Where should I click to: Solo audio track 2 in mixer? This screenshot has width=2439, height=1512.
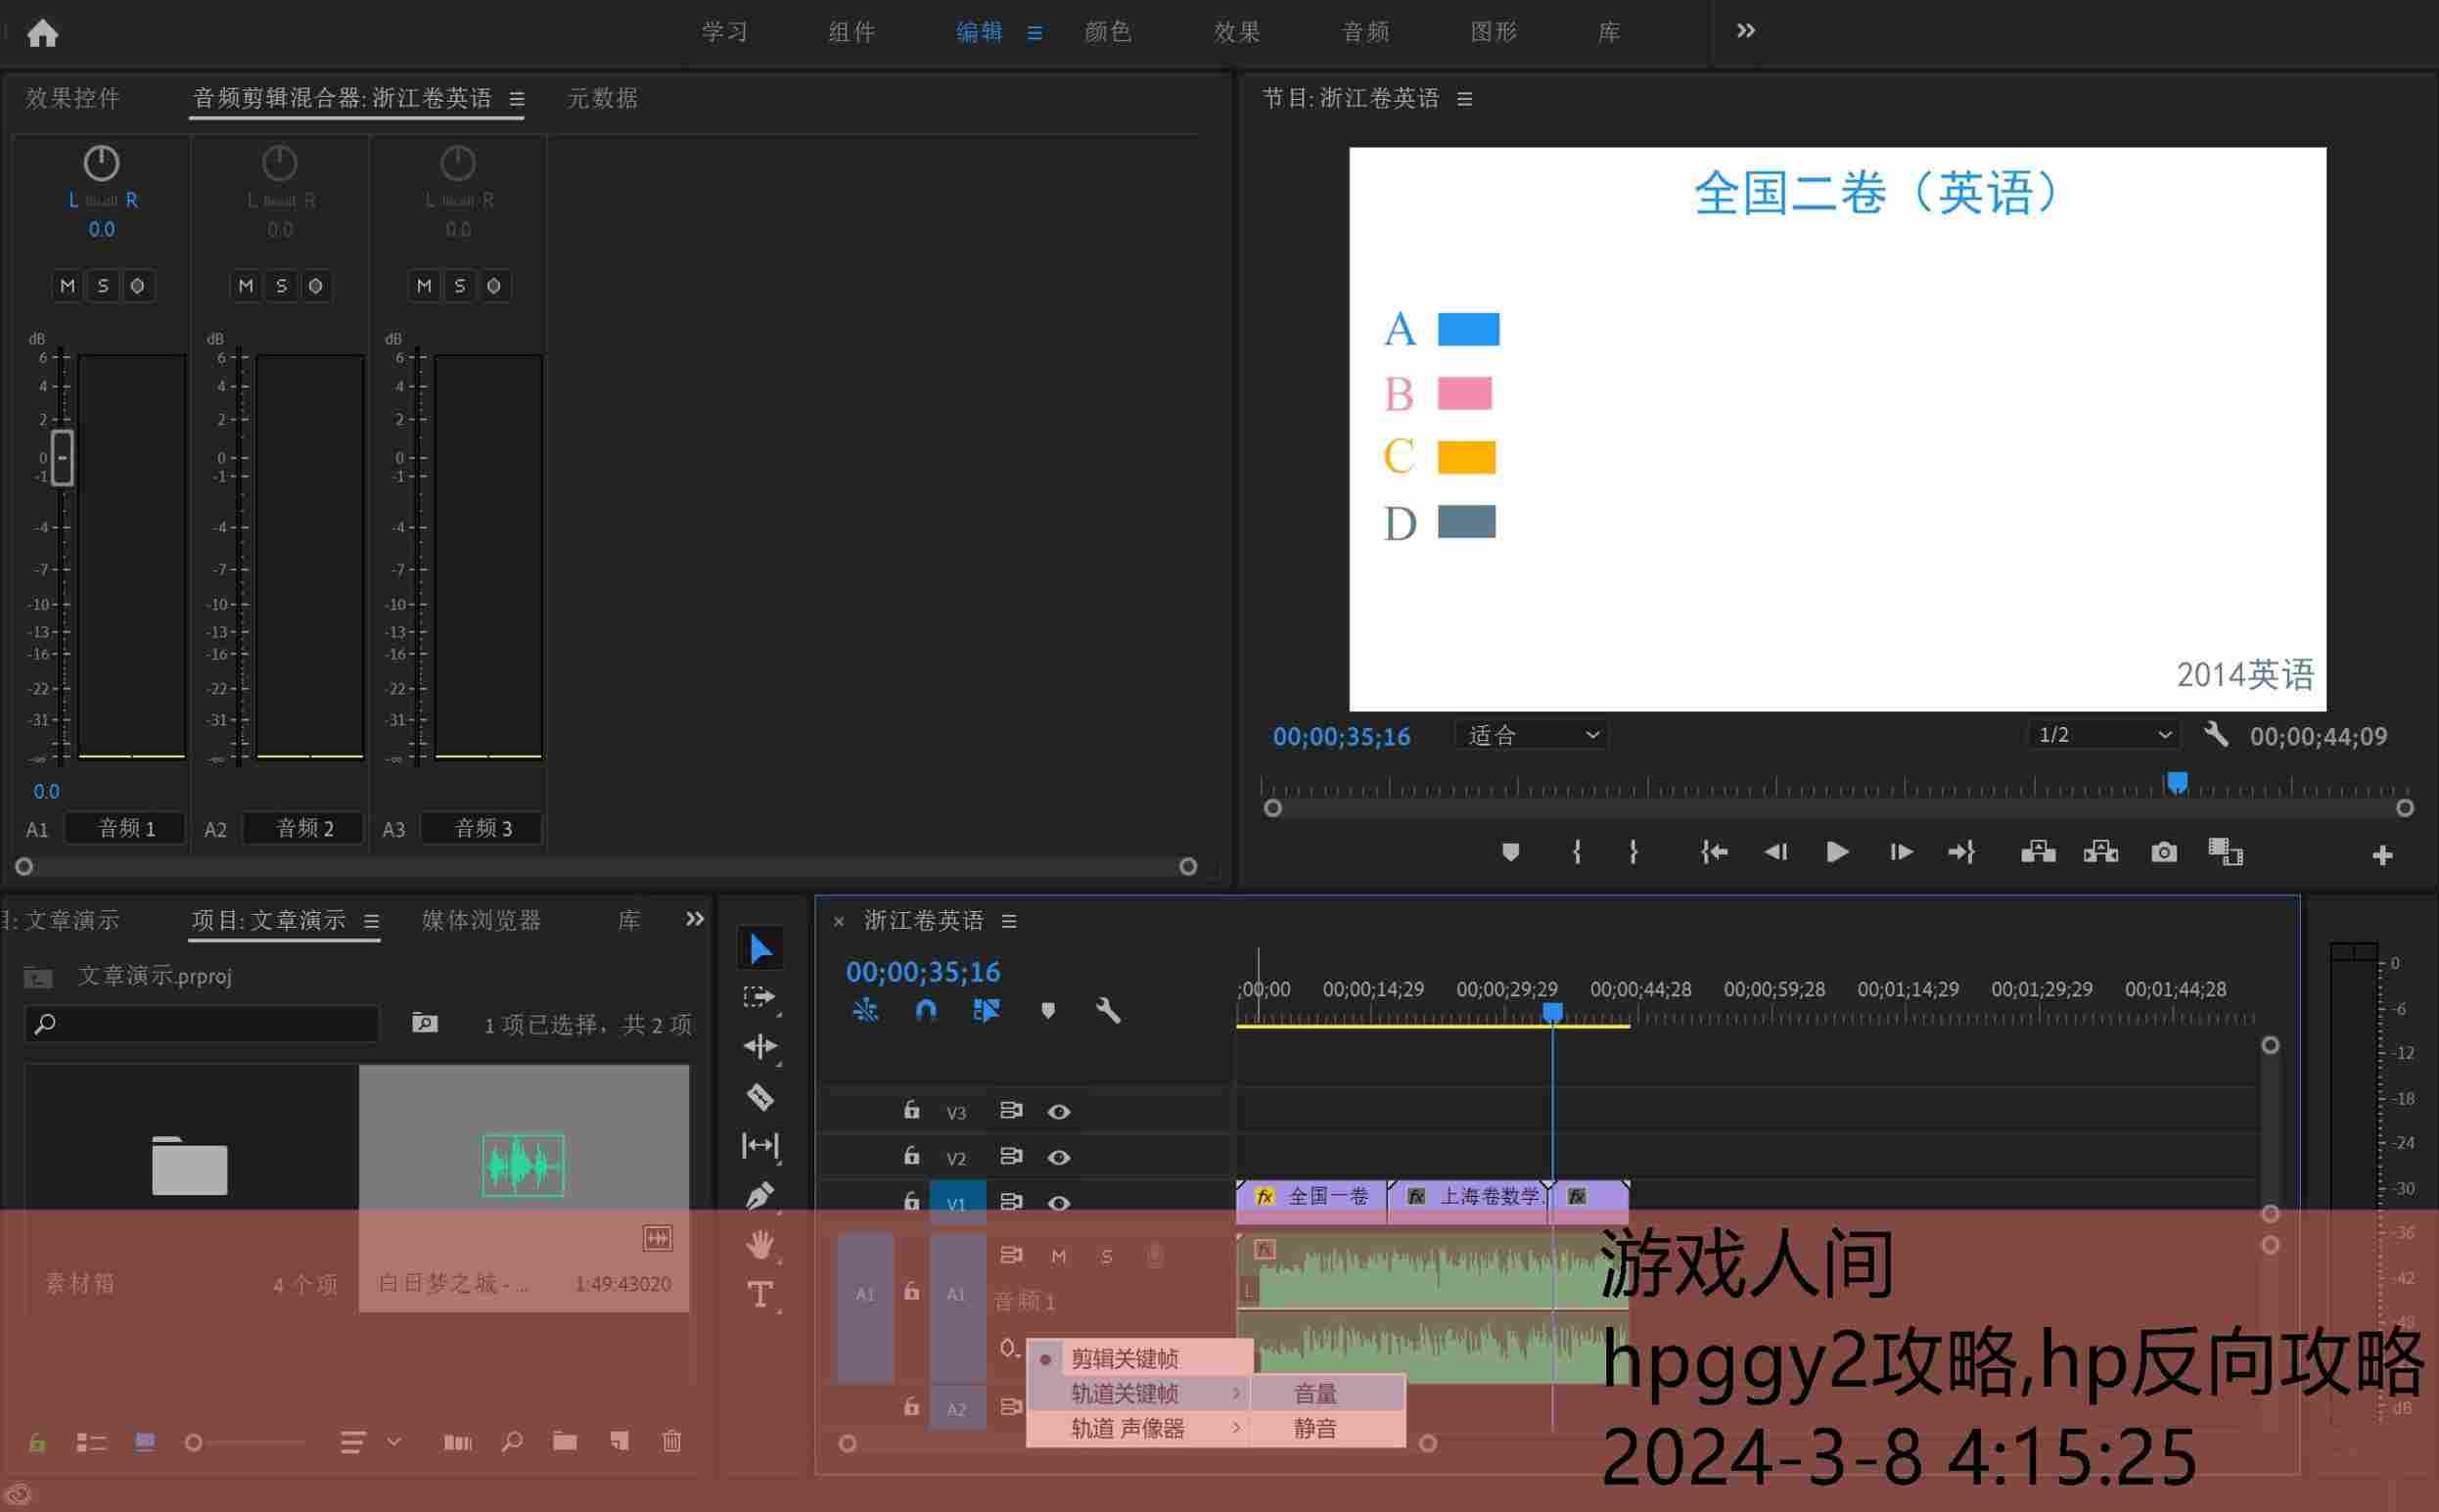(281, 286)
